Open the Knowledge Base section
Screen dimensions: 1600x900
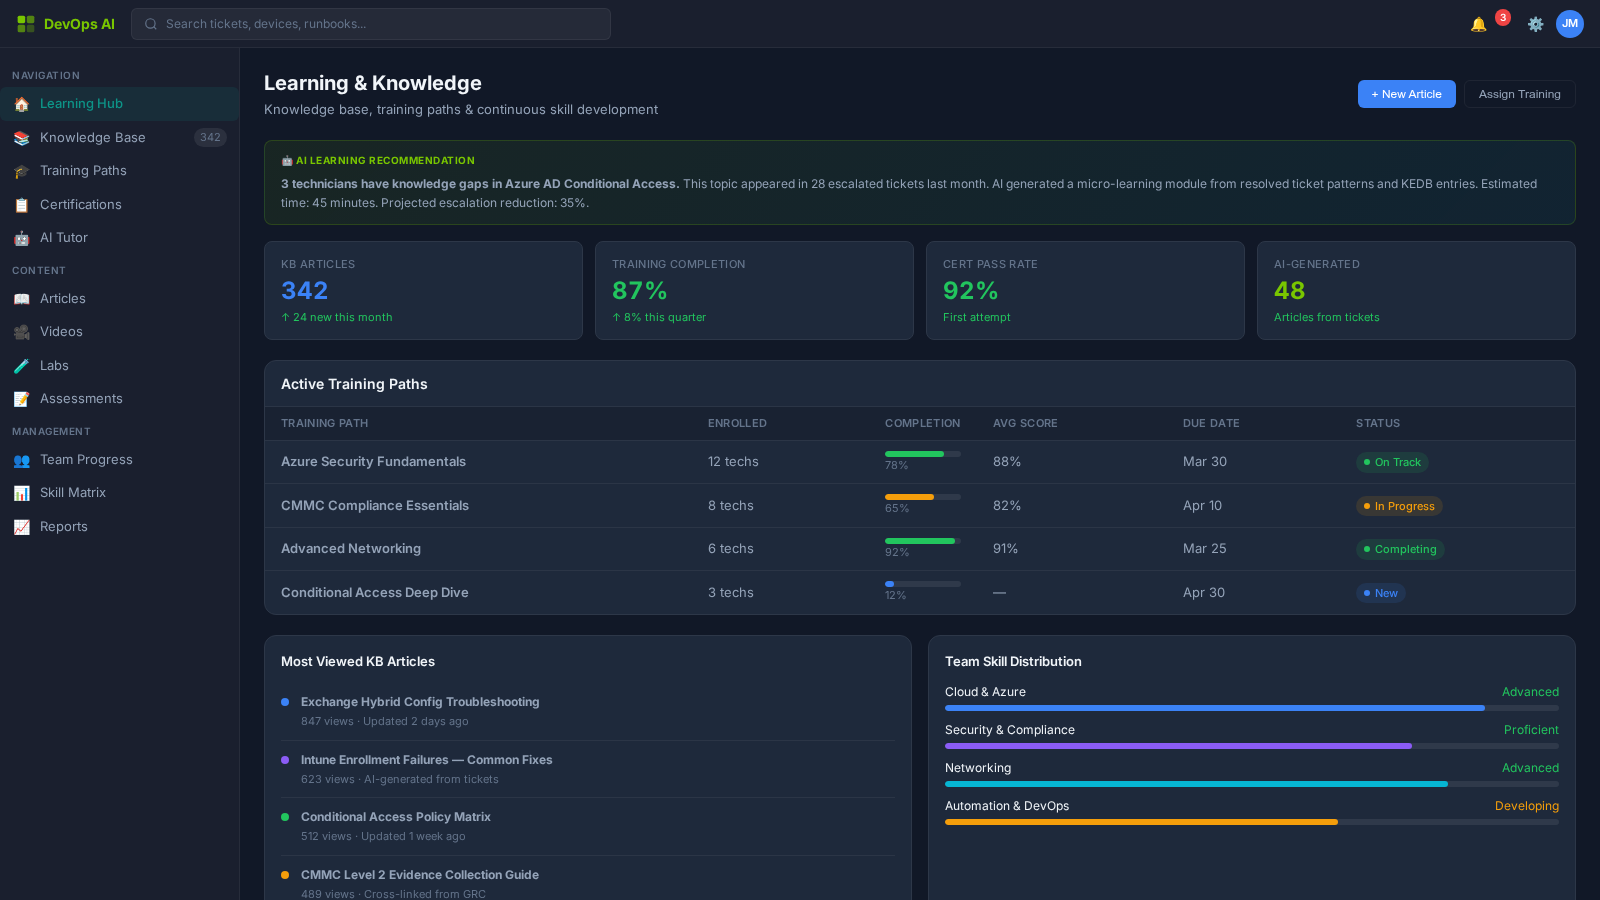click(93, 137)
